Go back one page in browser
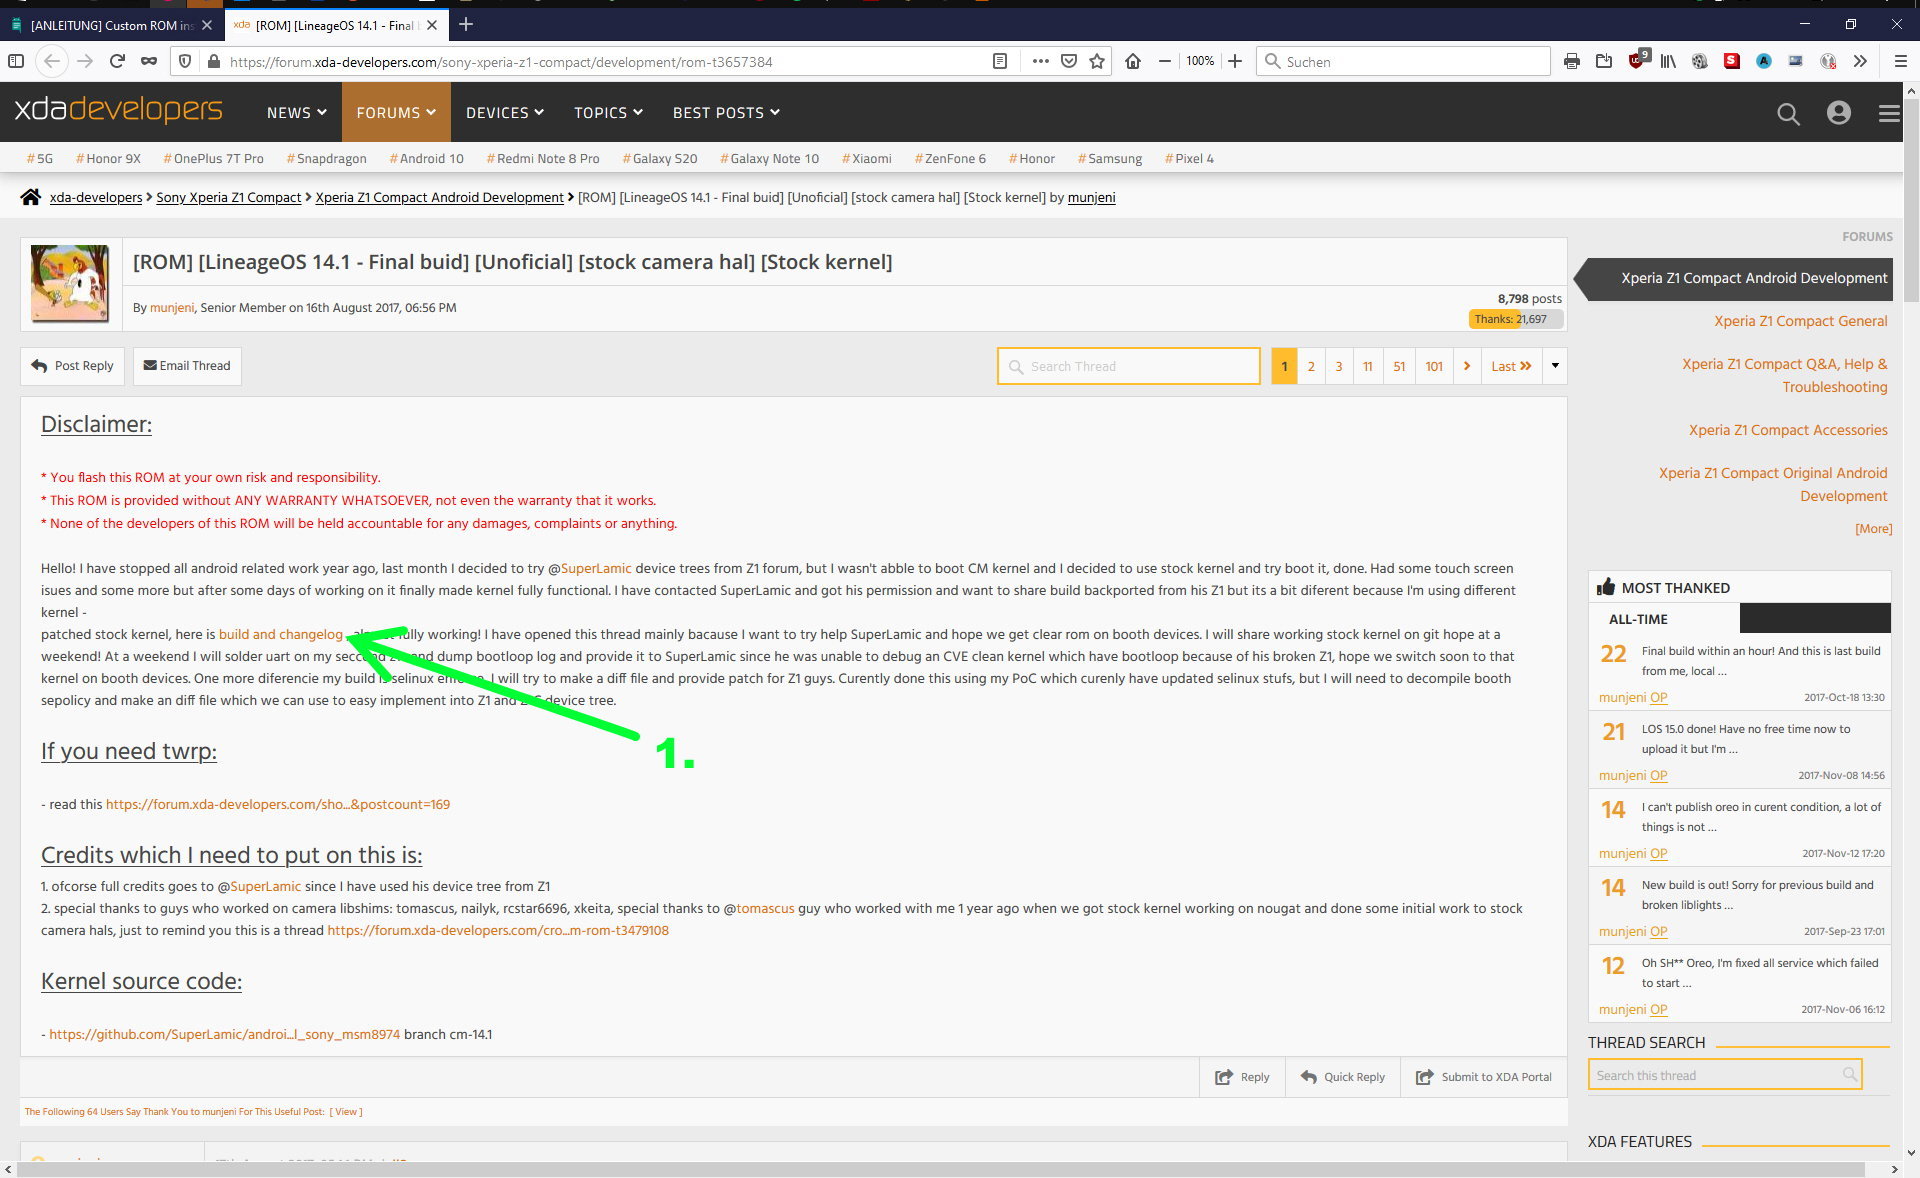This screenshot has width=1920, height=1178. coord(52,61)
